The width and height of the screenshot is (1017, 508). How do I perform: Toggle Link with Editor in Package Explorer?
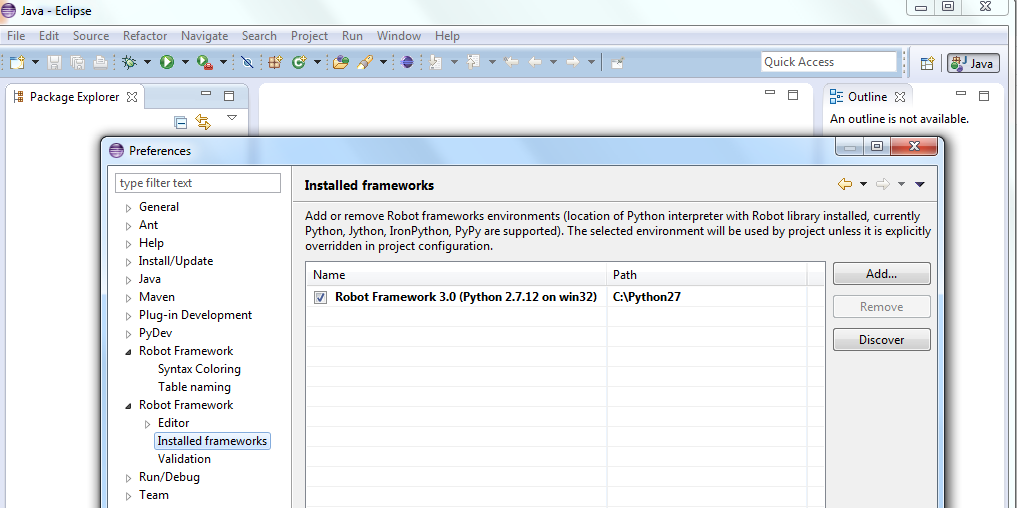click(204, 123)
